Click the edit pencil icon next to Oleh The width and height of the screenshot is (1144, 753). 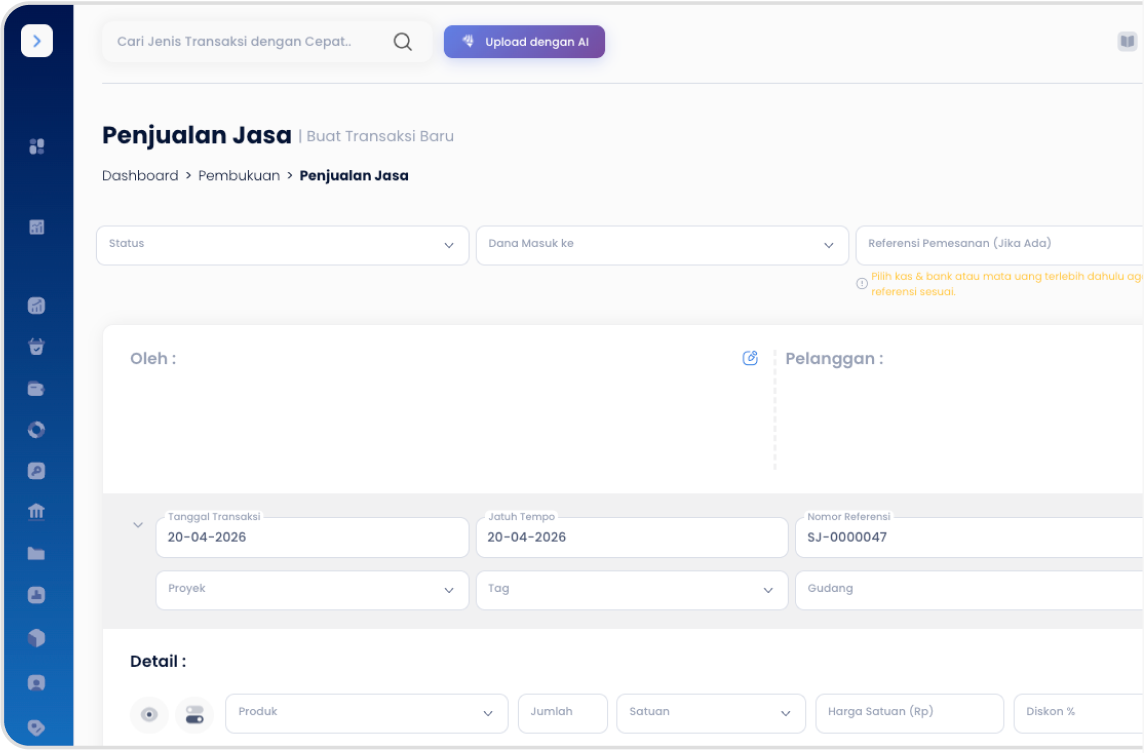click(750, 357)
